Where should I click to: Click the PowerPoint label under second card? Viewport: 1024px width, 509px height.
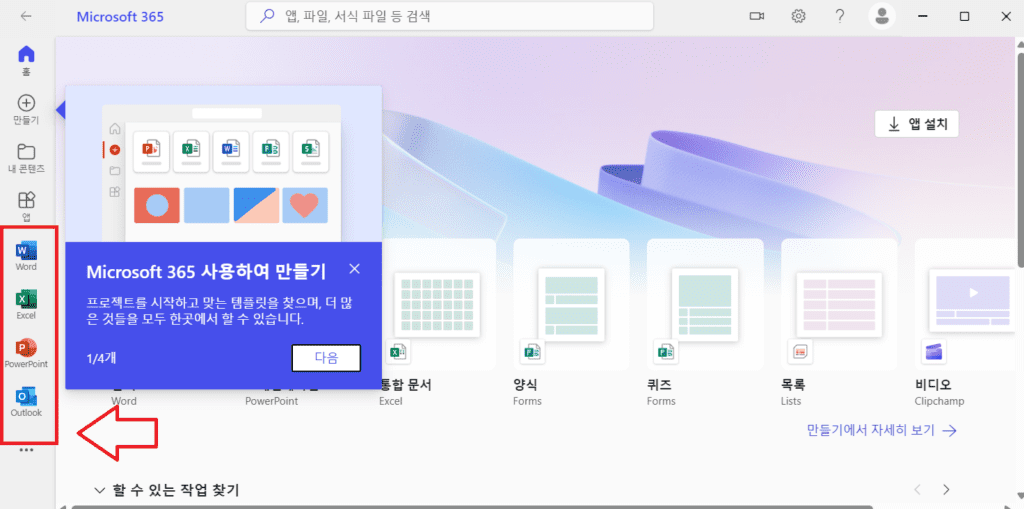[x=272, y=401]
